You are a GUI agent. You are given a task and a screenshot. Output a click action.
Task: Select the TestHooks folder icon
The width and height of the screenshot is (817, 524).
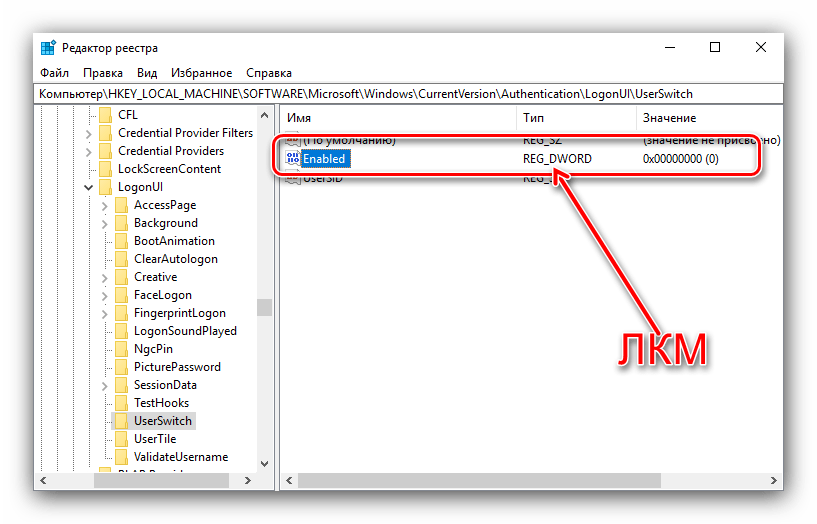pos(121,403)
